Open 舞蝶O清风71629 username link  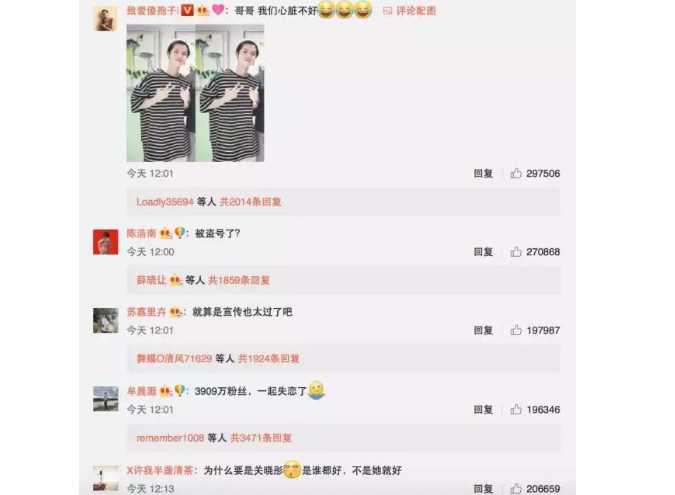click(174, 359)
